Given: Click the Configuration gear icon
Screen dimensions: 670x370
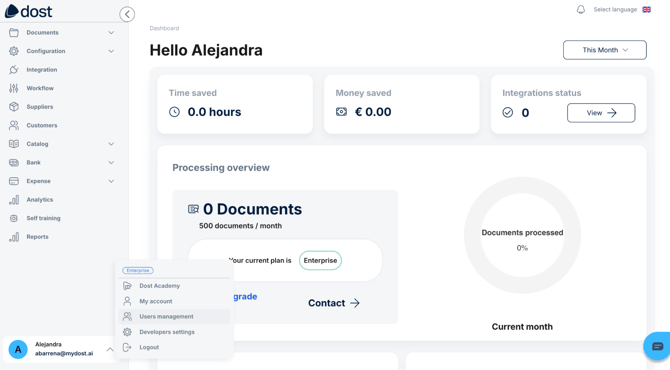Looking at the screenshot, I should 14,51.
